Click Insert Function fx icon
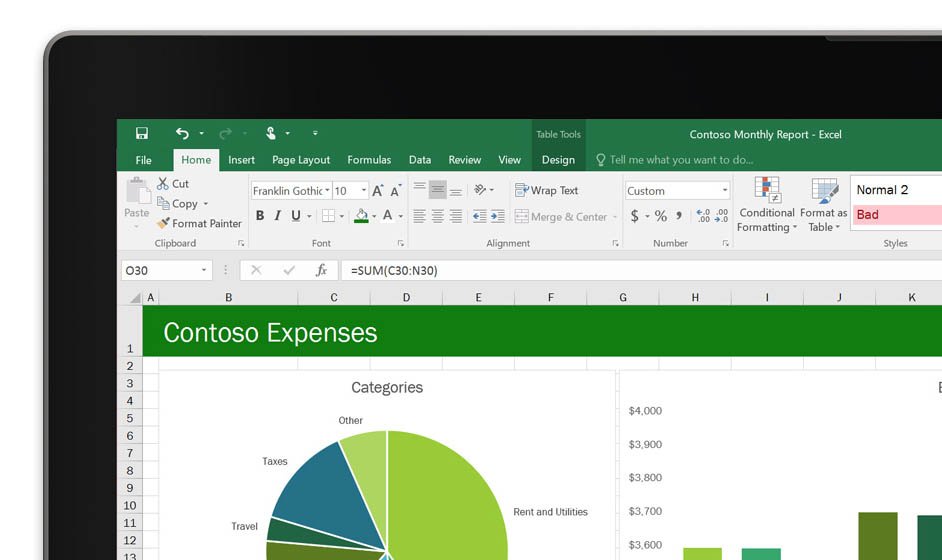 tap(321, 270)
